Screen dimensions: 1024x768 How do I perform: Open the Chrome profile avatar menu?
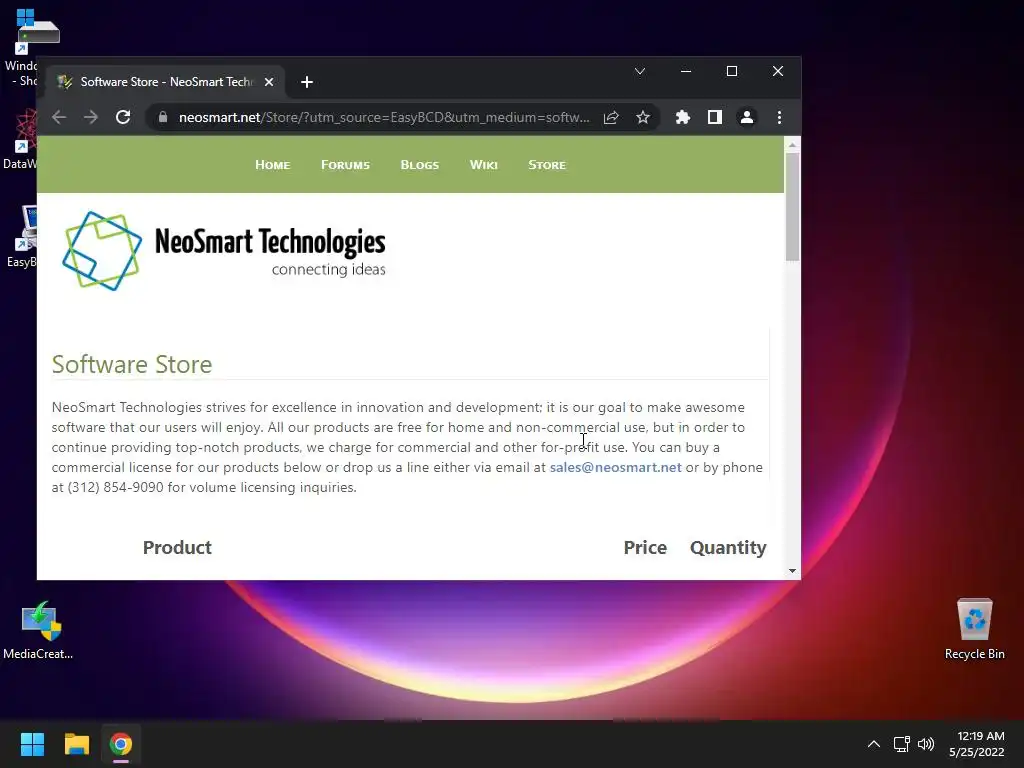coord(746,118)
